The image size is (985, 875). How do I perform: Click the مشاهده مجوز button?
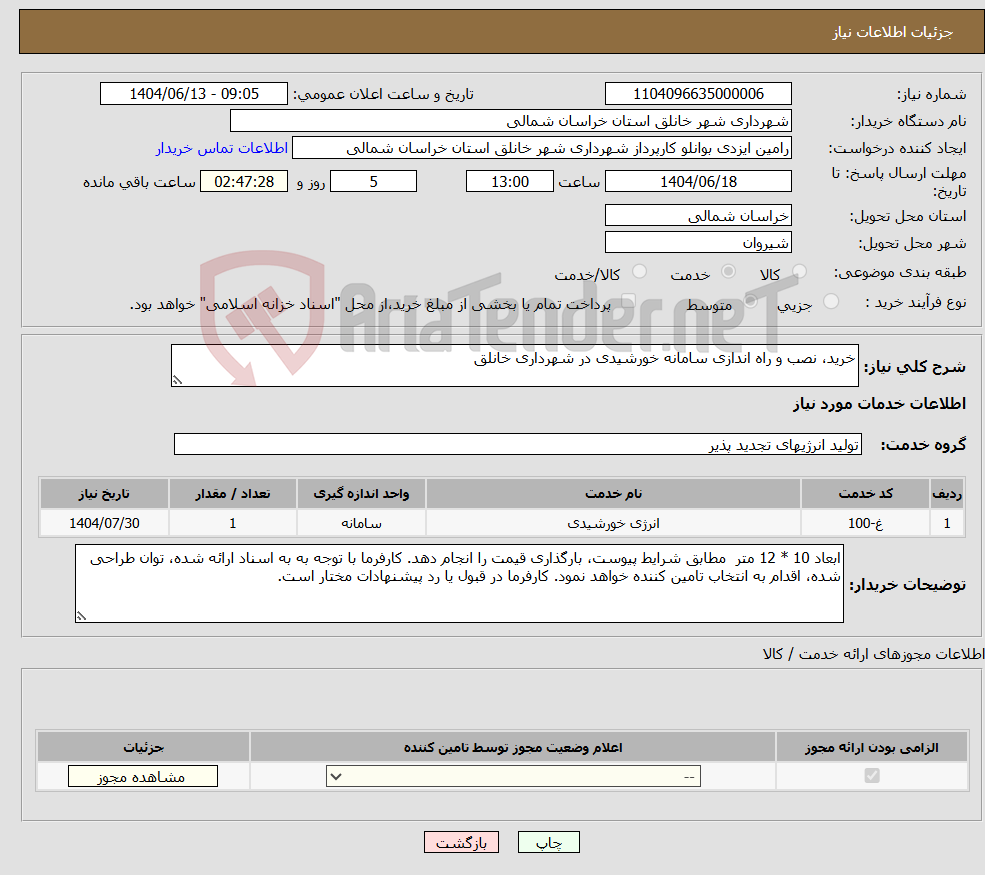[x=143, y=776]
